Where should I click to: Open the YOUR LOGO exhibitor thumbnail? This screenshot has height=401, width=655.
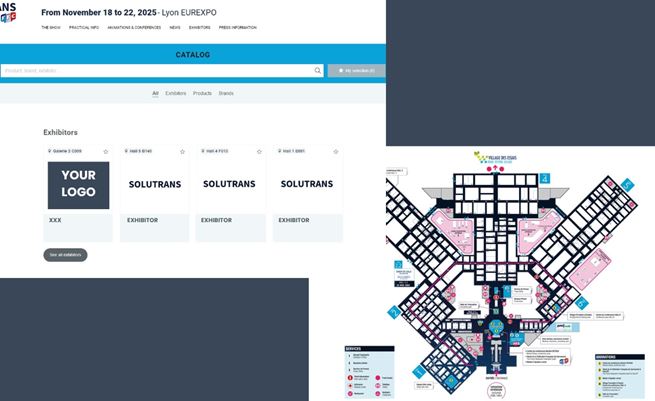pyautogui.click(x=79, y=185)
